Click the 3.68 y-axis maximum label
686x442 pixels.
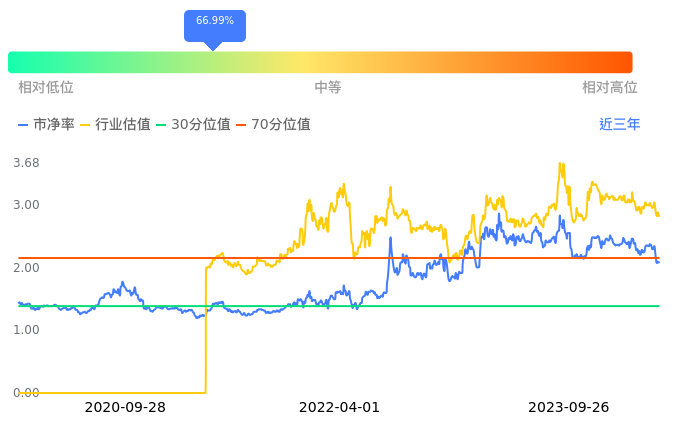coord(26,163)
